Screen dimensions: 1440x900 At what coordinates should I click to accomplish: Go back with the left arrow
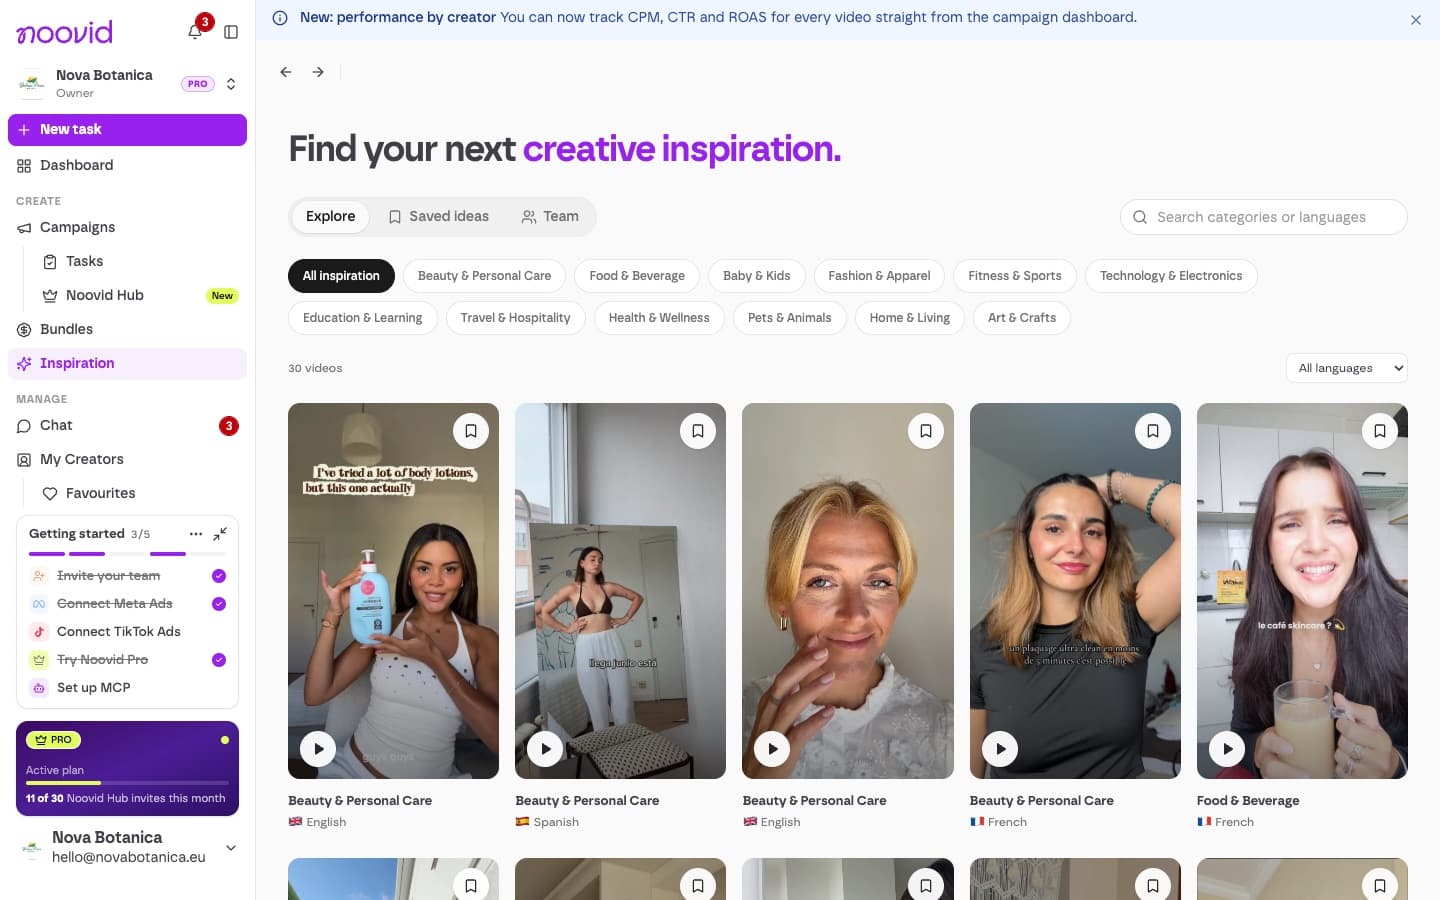(x=286, y=72)
